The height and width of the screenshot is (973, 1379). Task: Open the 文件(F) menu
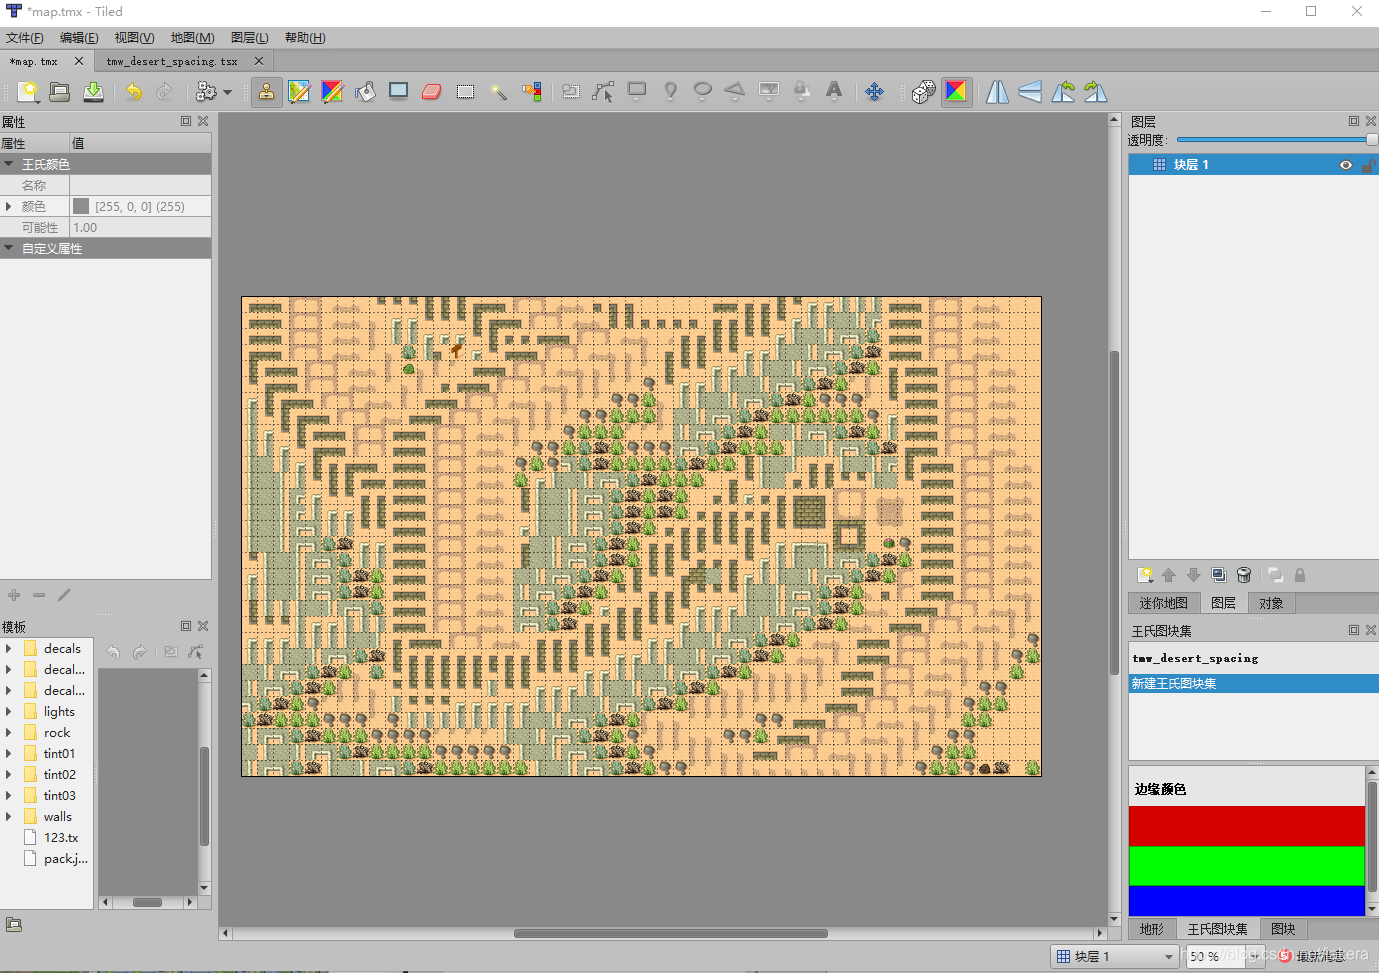(x=25, y=38)
